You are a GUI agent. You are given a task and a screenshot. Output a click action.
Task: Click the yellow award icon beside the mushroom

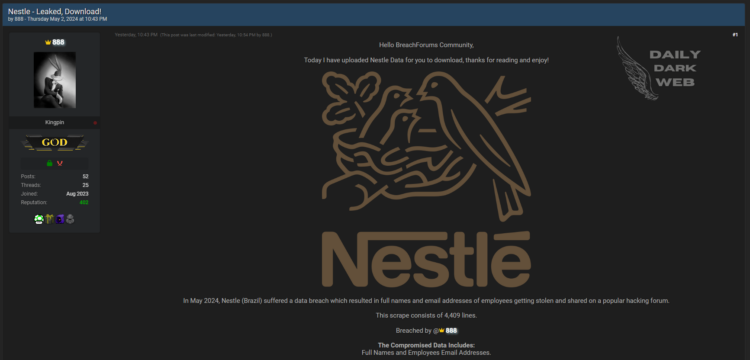click(x=49, y=219)
